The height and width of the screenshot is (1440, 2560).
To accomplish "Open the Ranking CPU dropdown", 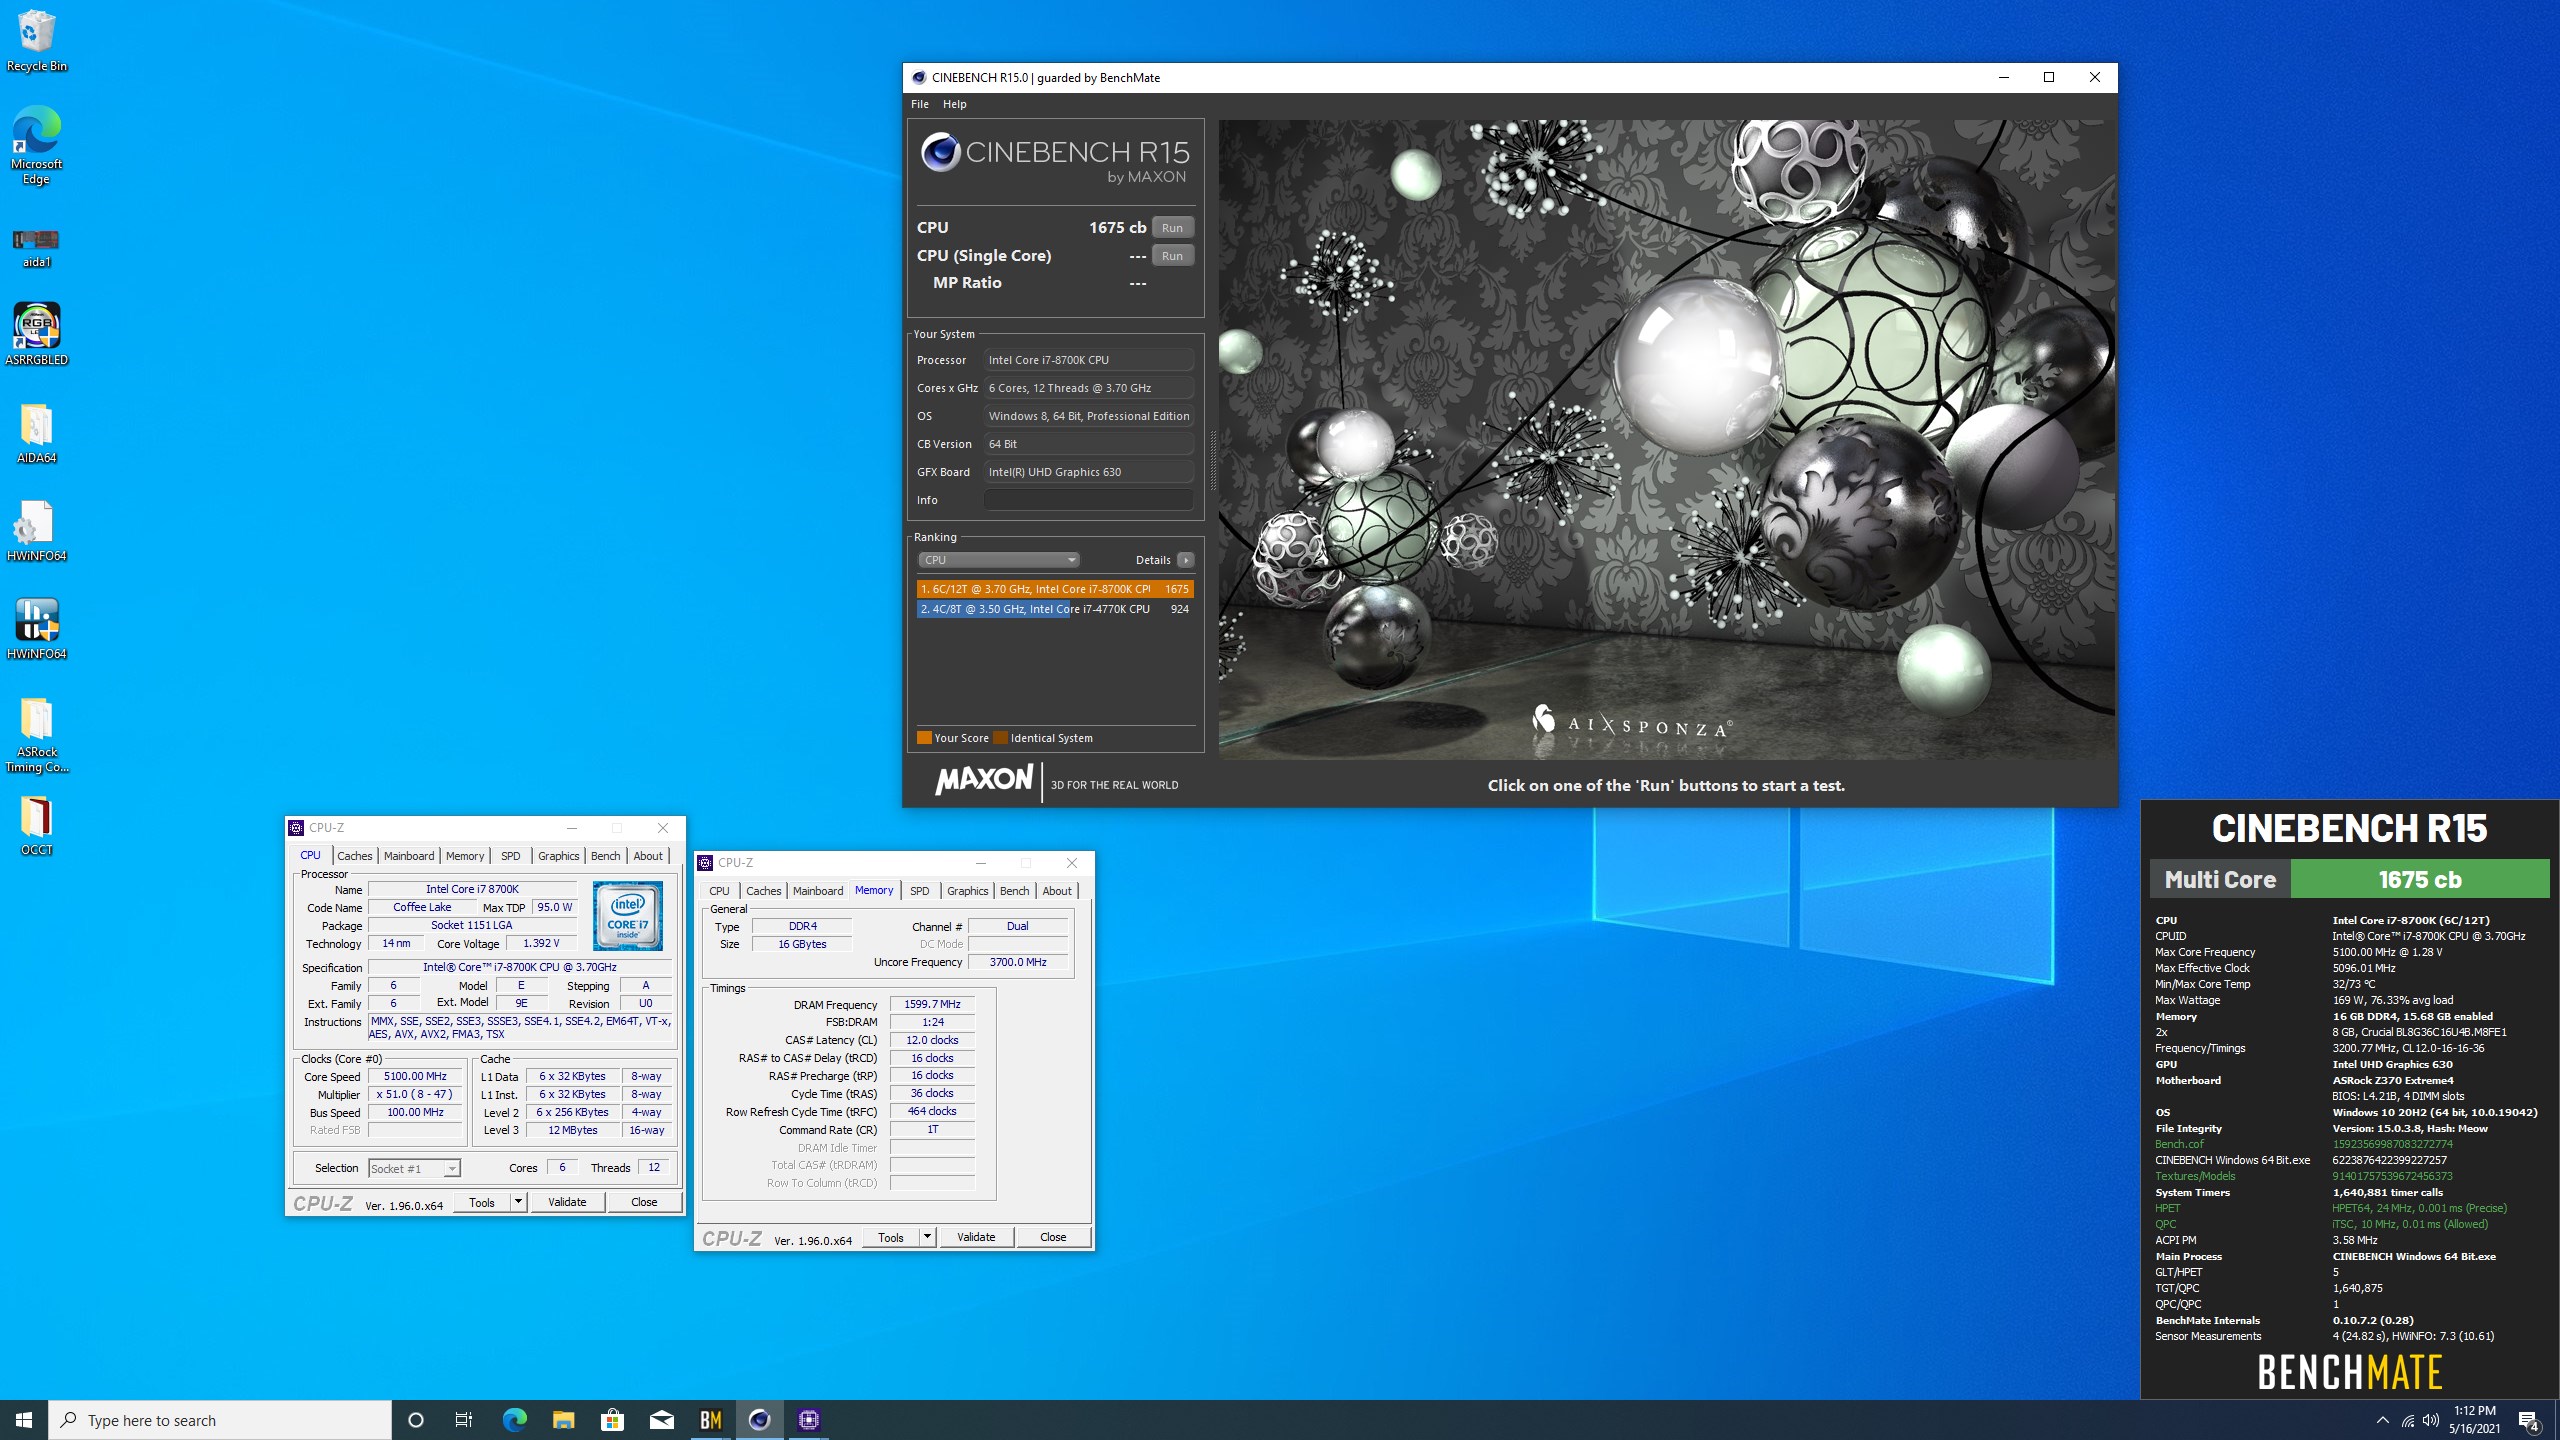I will click(x=998, y=560).
